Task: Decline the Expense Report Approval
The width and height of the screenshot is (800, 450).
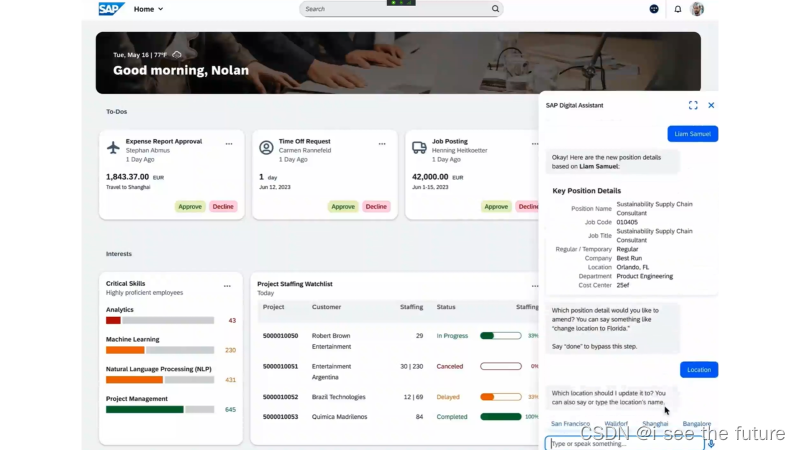Action: click(x=223, y=207)
